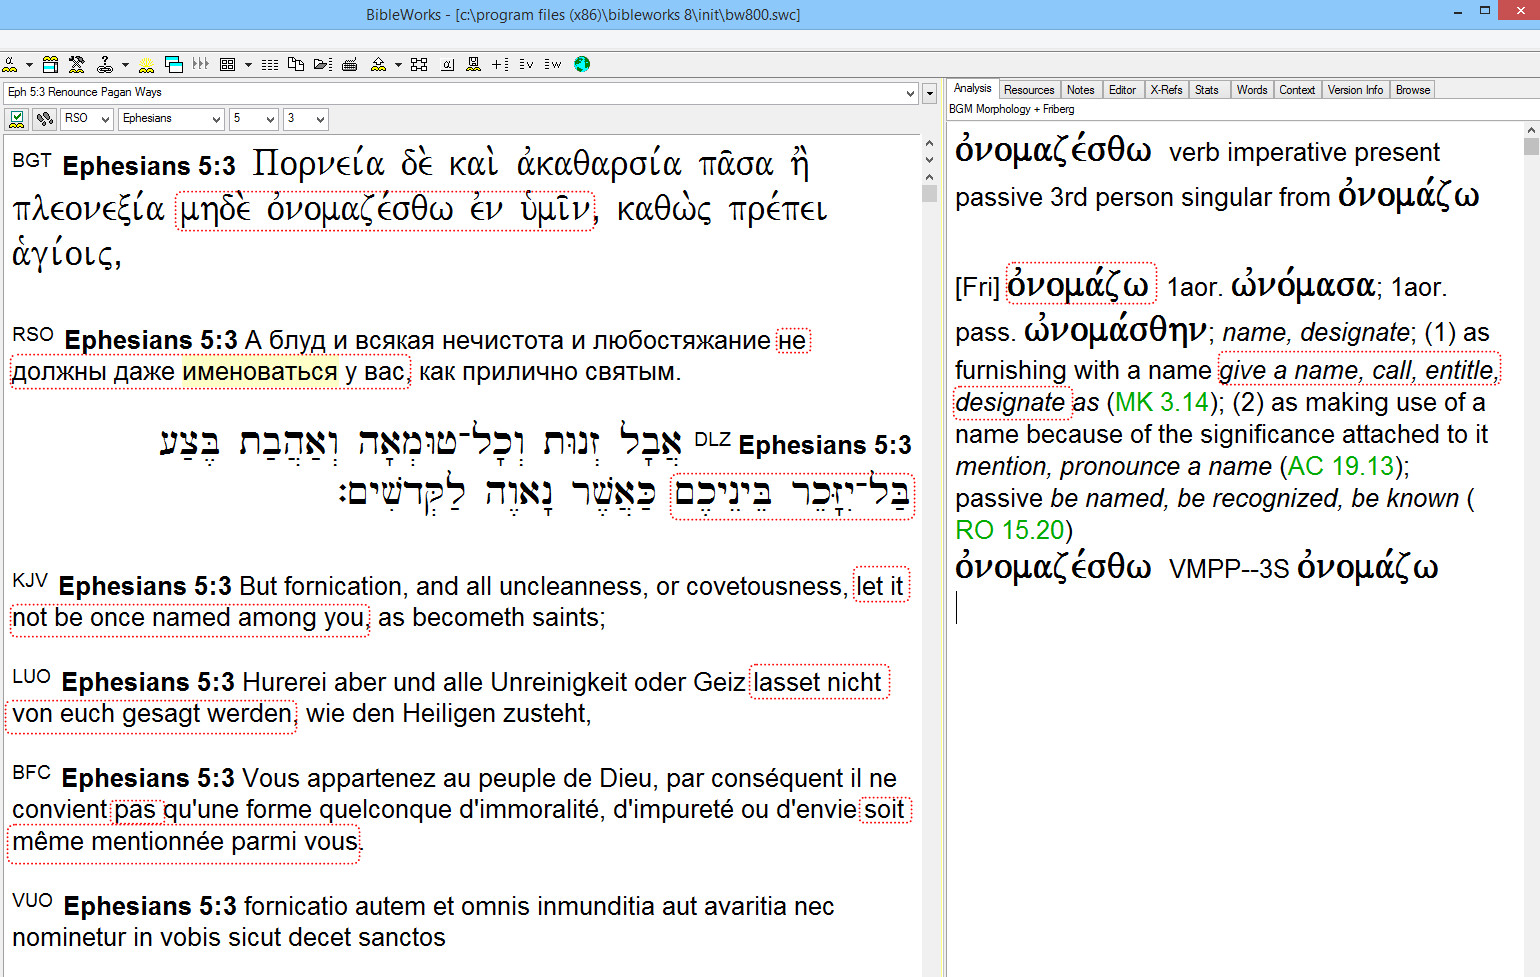Click the Greek word ὀνομαζέσθω in BGT verse
The height and width of the screenshot is (977, 1540).
[360, 210]
